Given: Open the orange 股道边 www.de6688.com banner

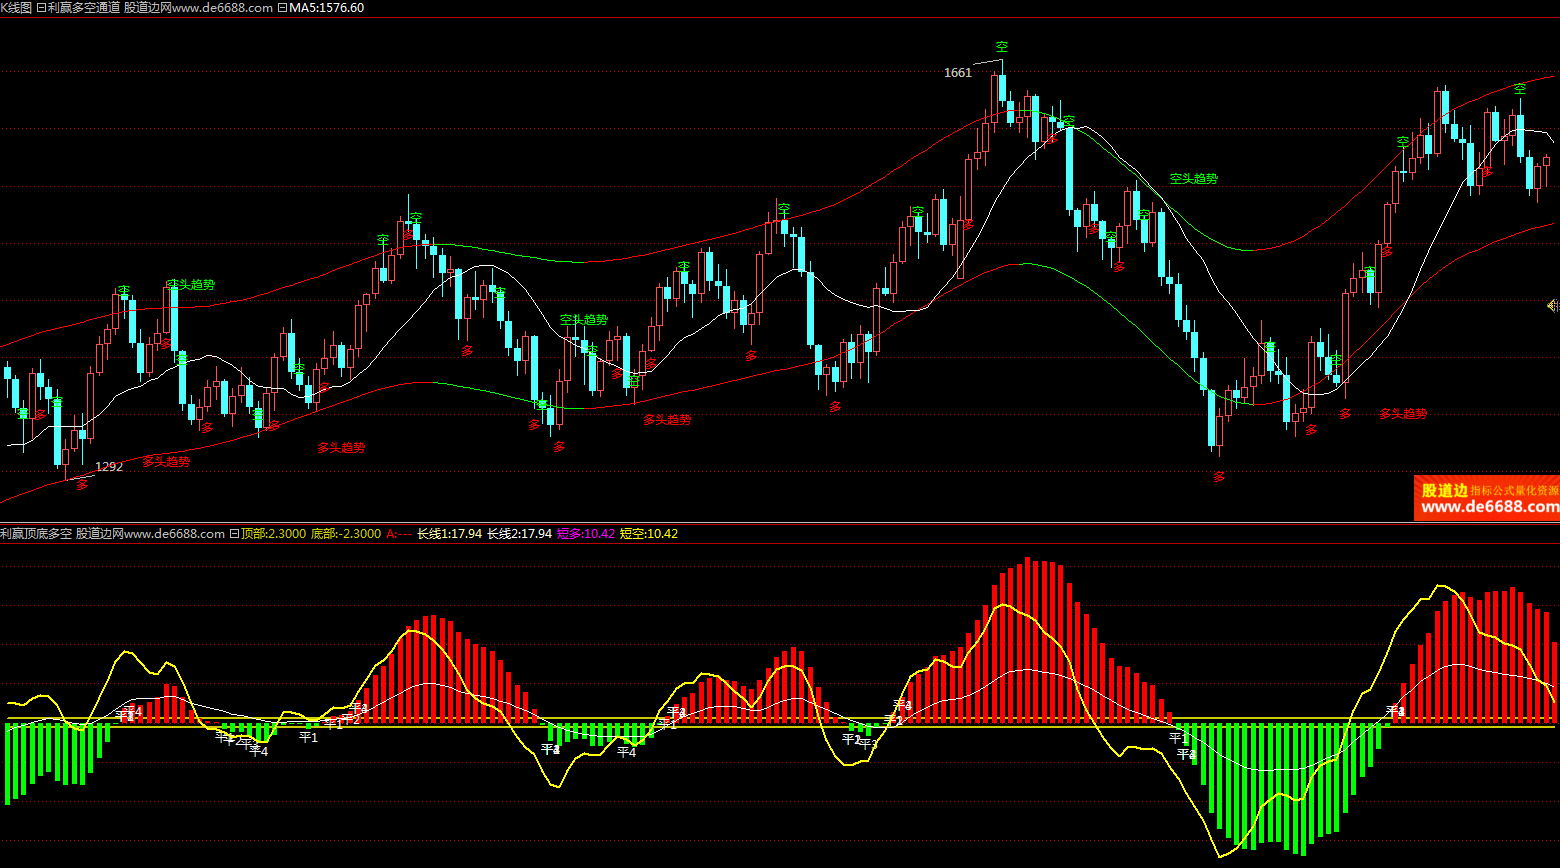Looking at the screenshot, I should click(x=1486, y=498).
